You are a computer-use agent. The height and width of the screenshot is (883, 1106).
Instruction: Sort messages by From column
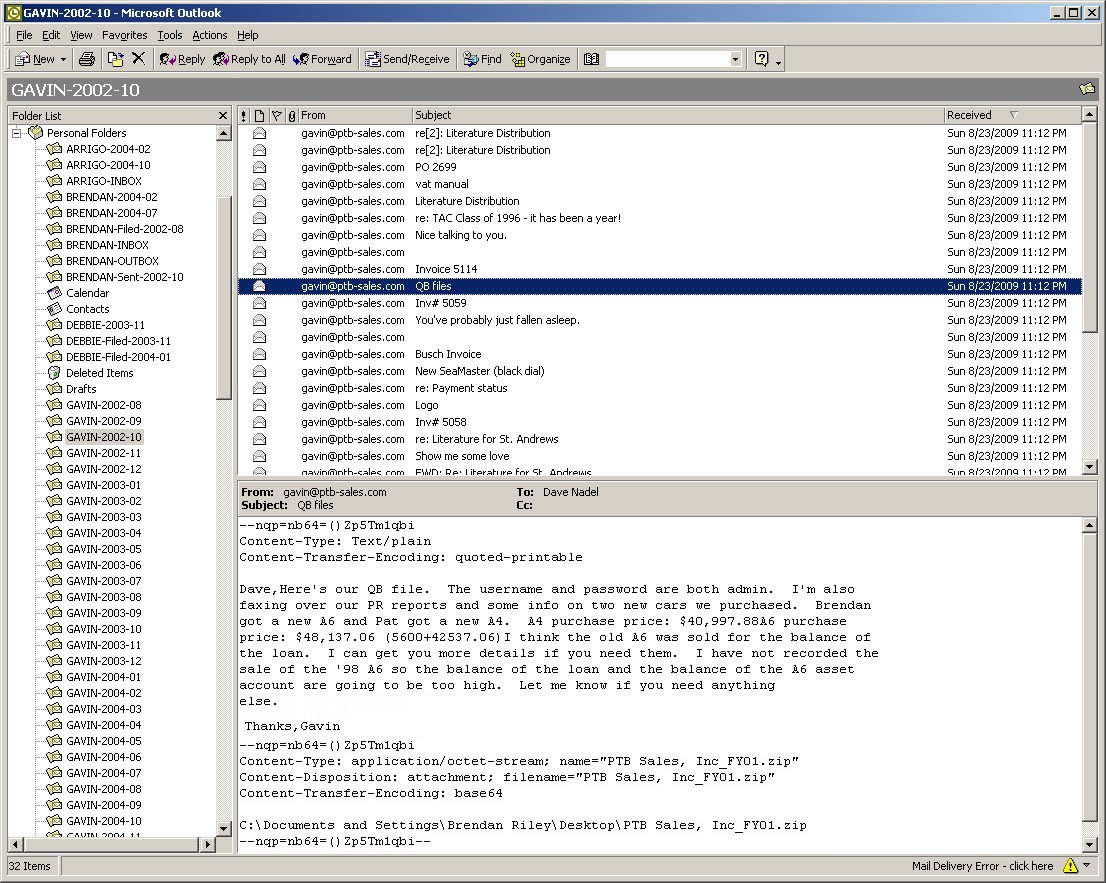point(356,116)
